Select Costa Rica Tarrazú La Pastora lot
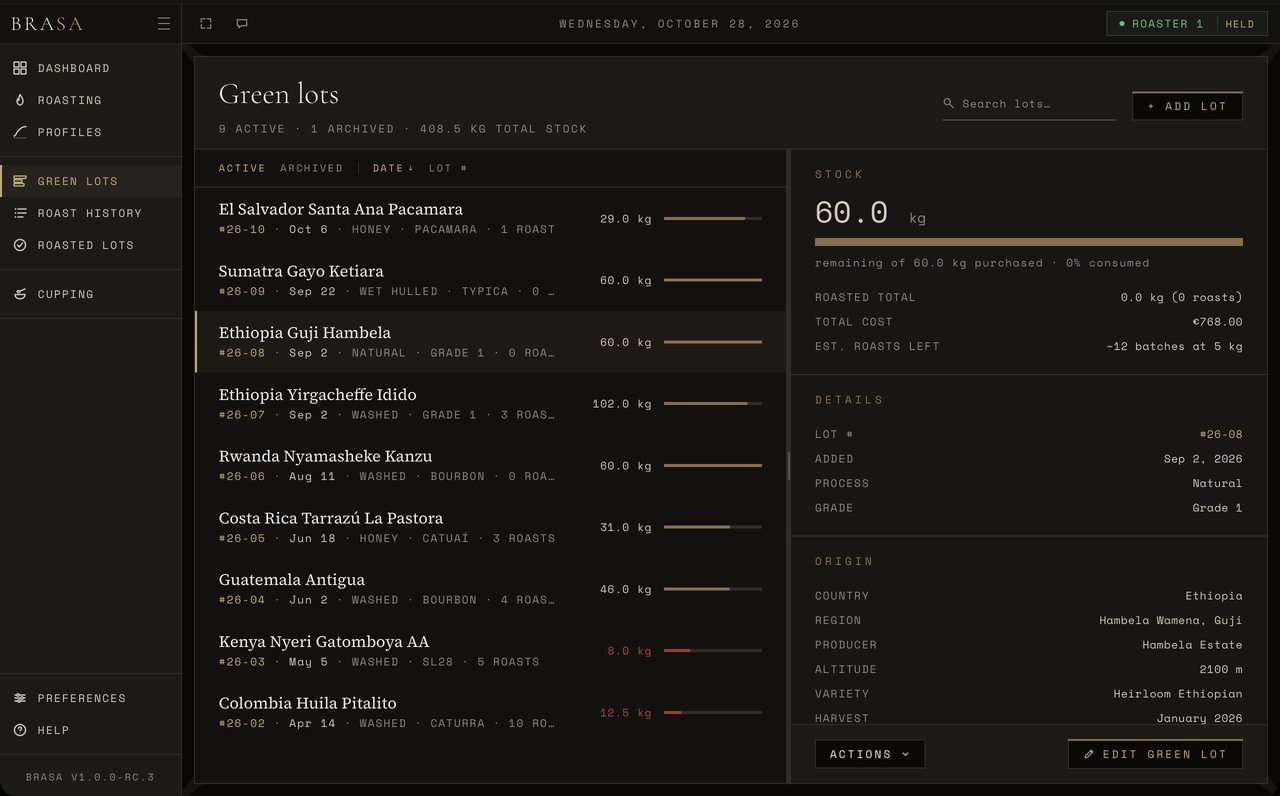This screenshot has height=796, width=1280. (x=490, y=527)
